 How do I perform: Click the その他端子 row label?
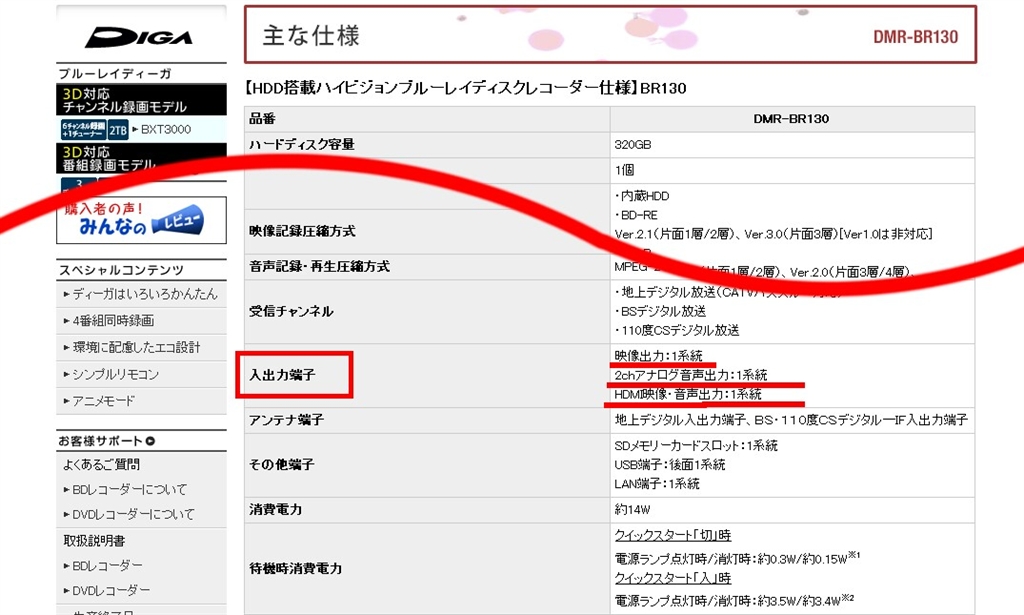[281, 465]
